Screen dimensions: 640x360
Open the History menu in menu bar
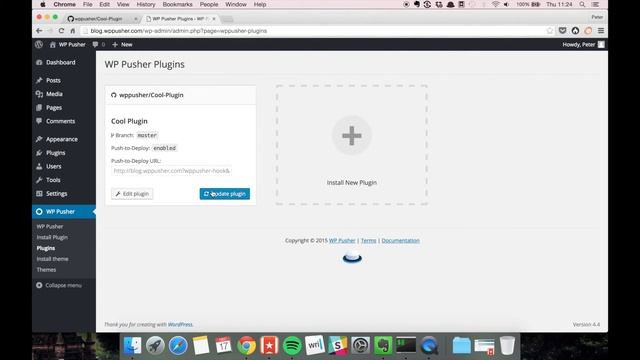(x=146, y=4)
